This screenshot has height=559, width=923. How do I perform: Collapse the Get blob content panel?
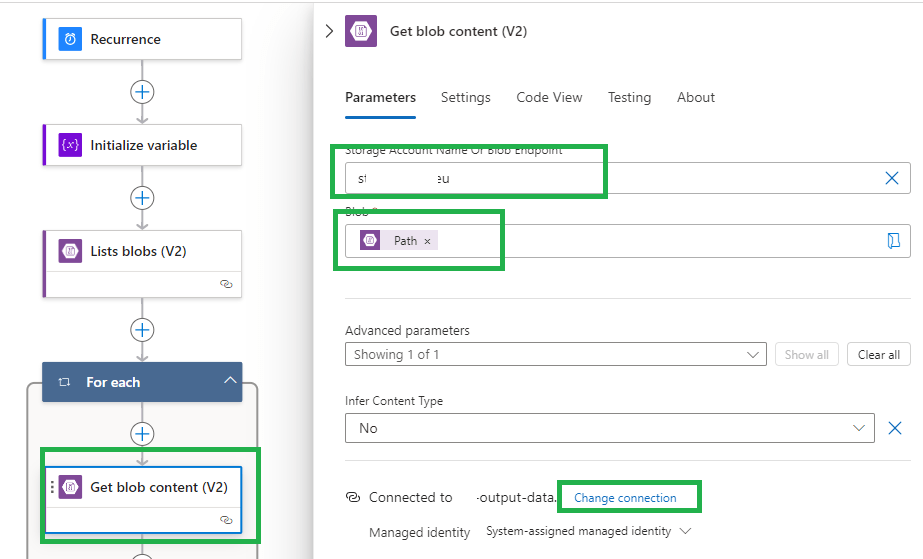[330, 31]
